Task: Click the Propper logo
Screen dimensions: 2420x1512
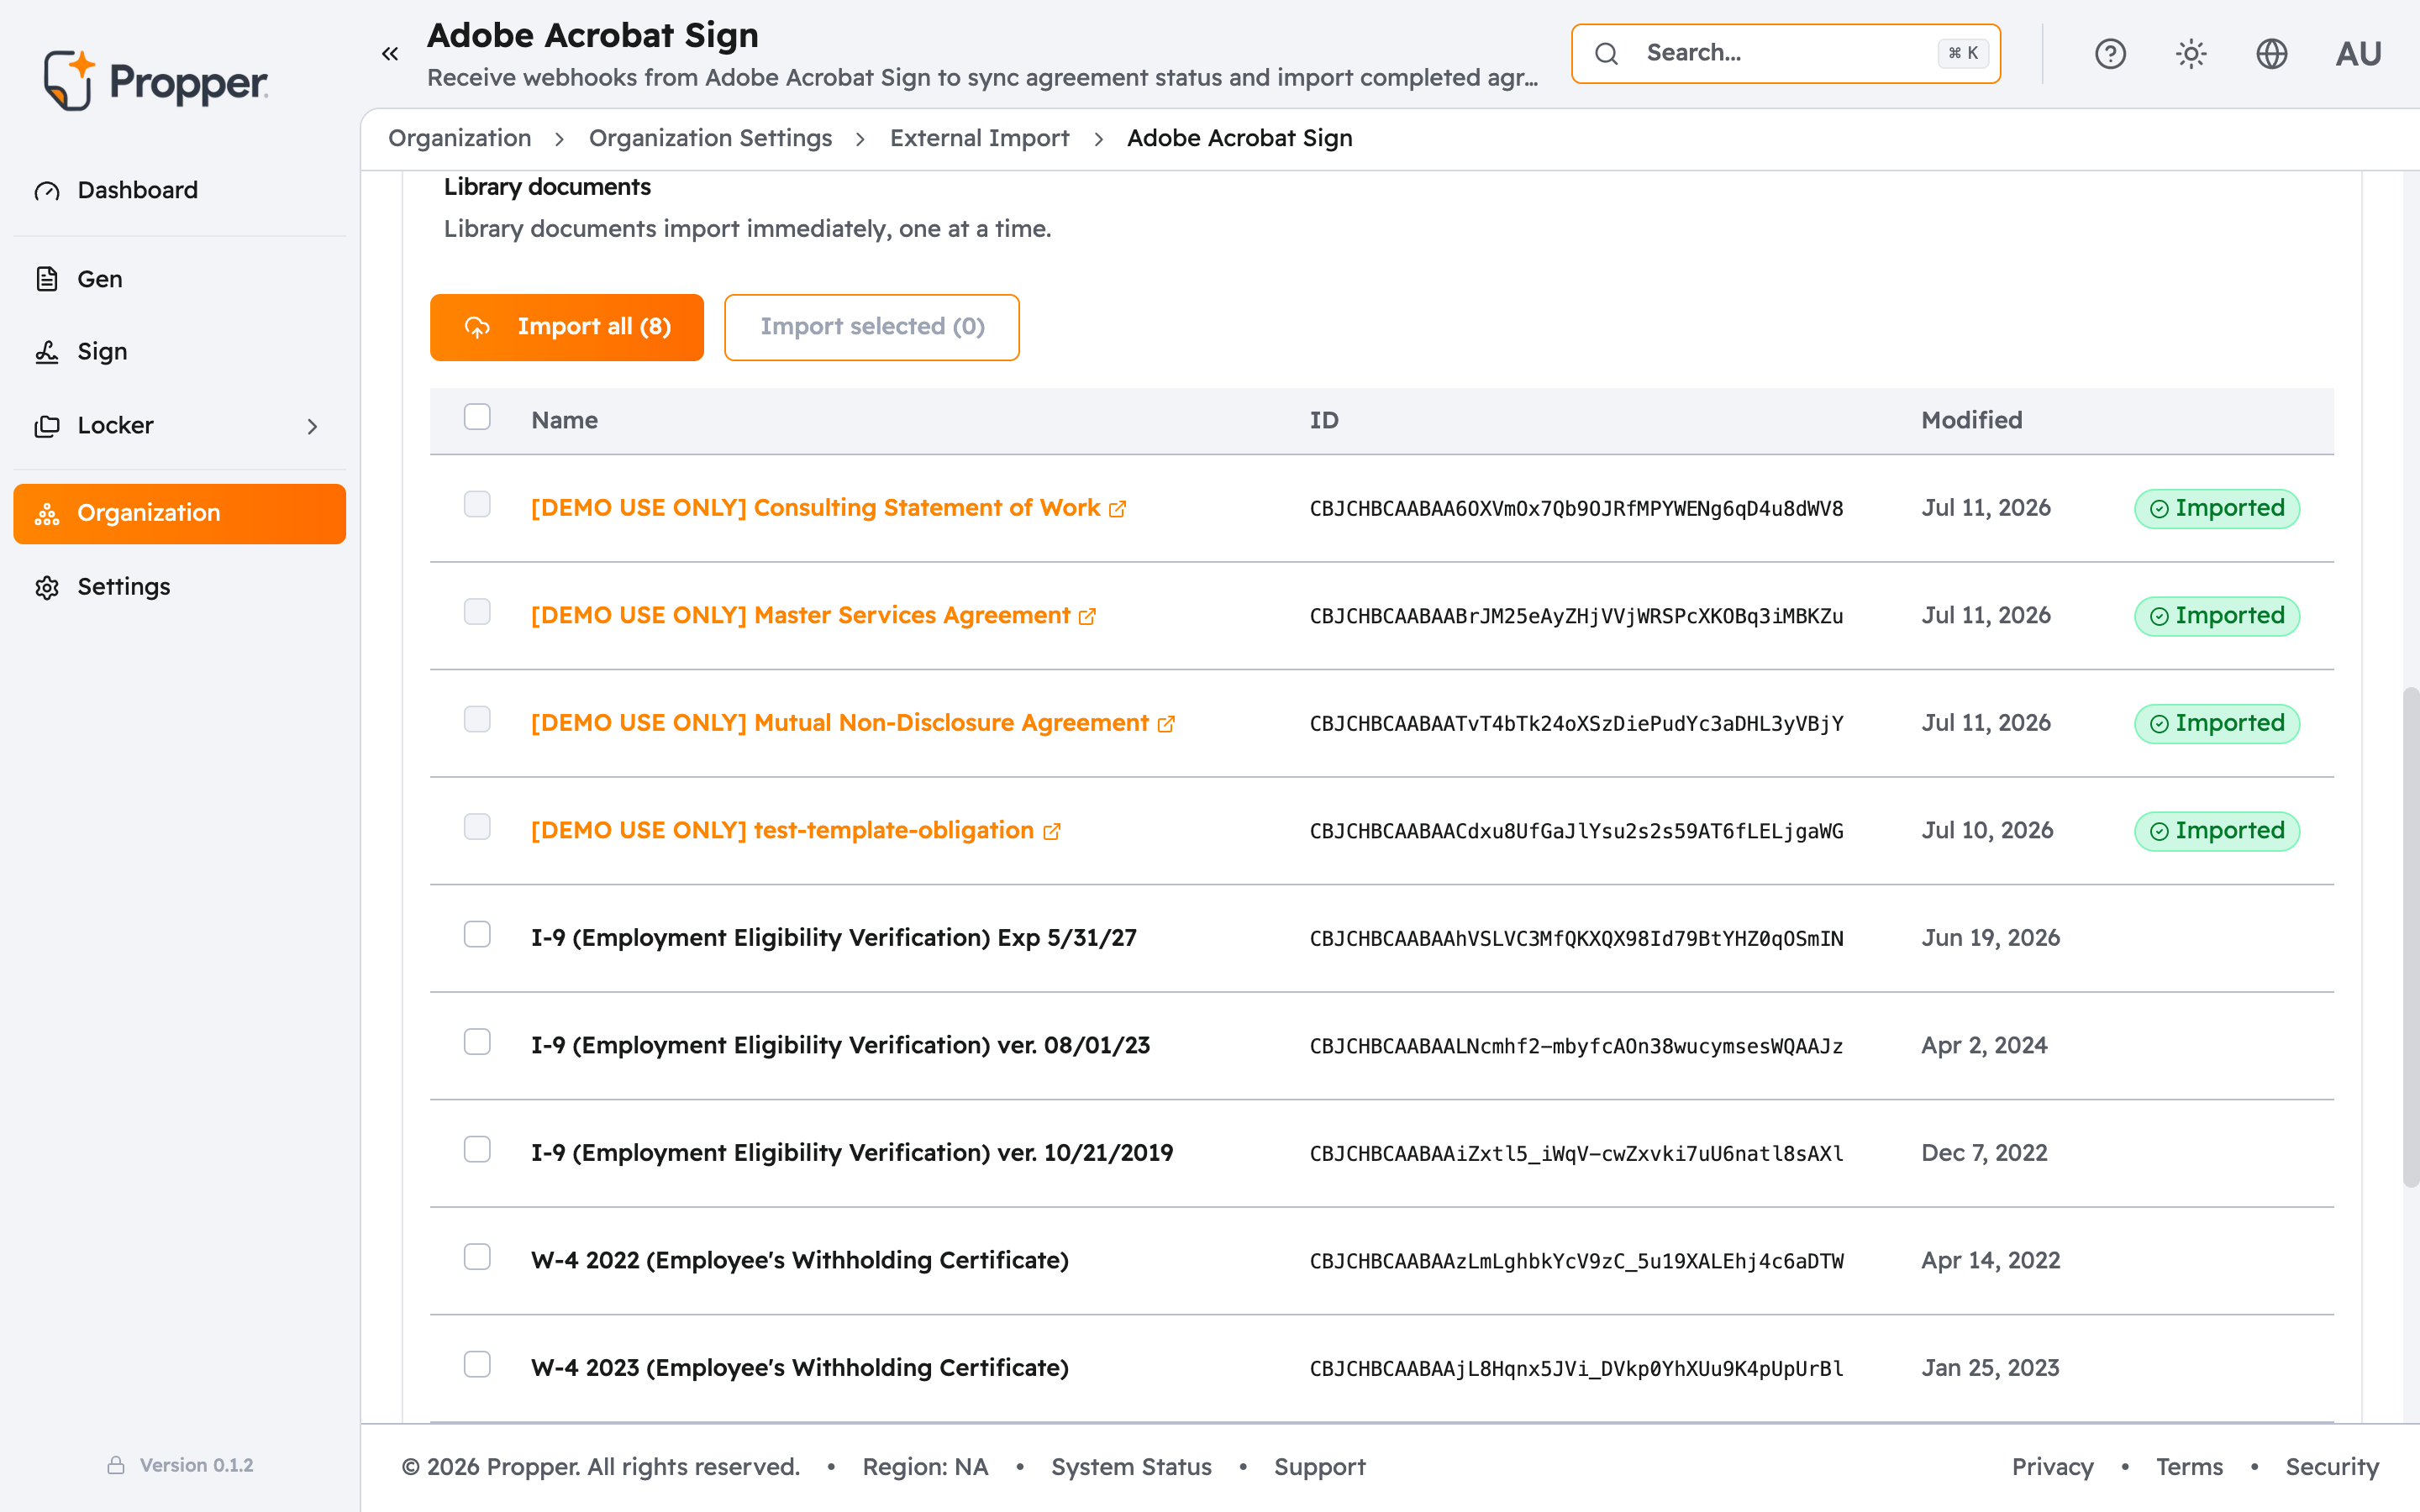Action: tap(155, 80)
